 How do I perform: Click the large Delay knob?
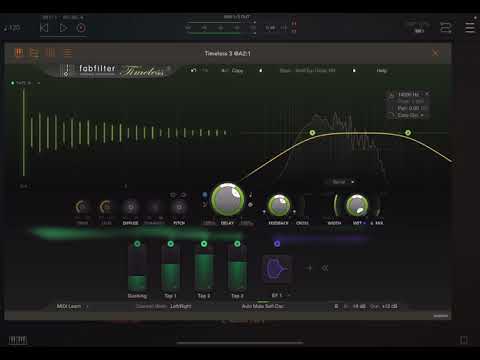tap(228, 199)
